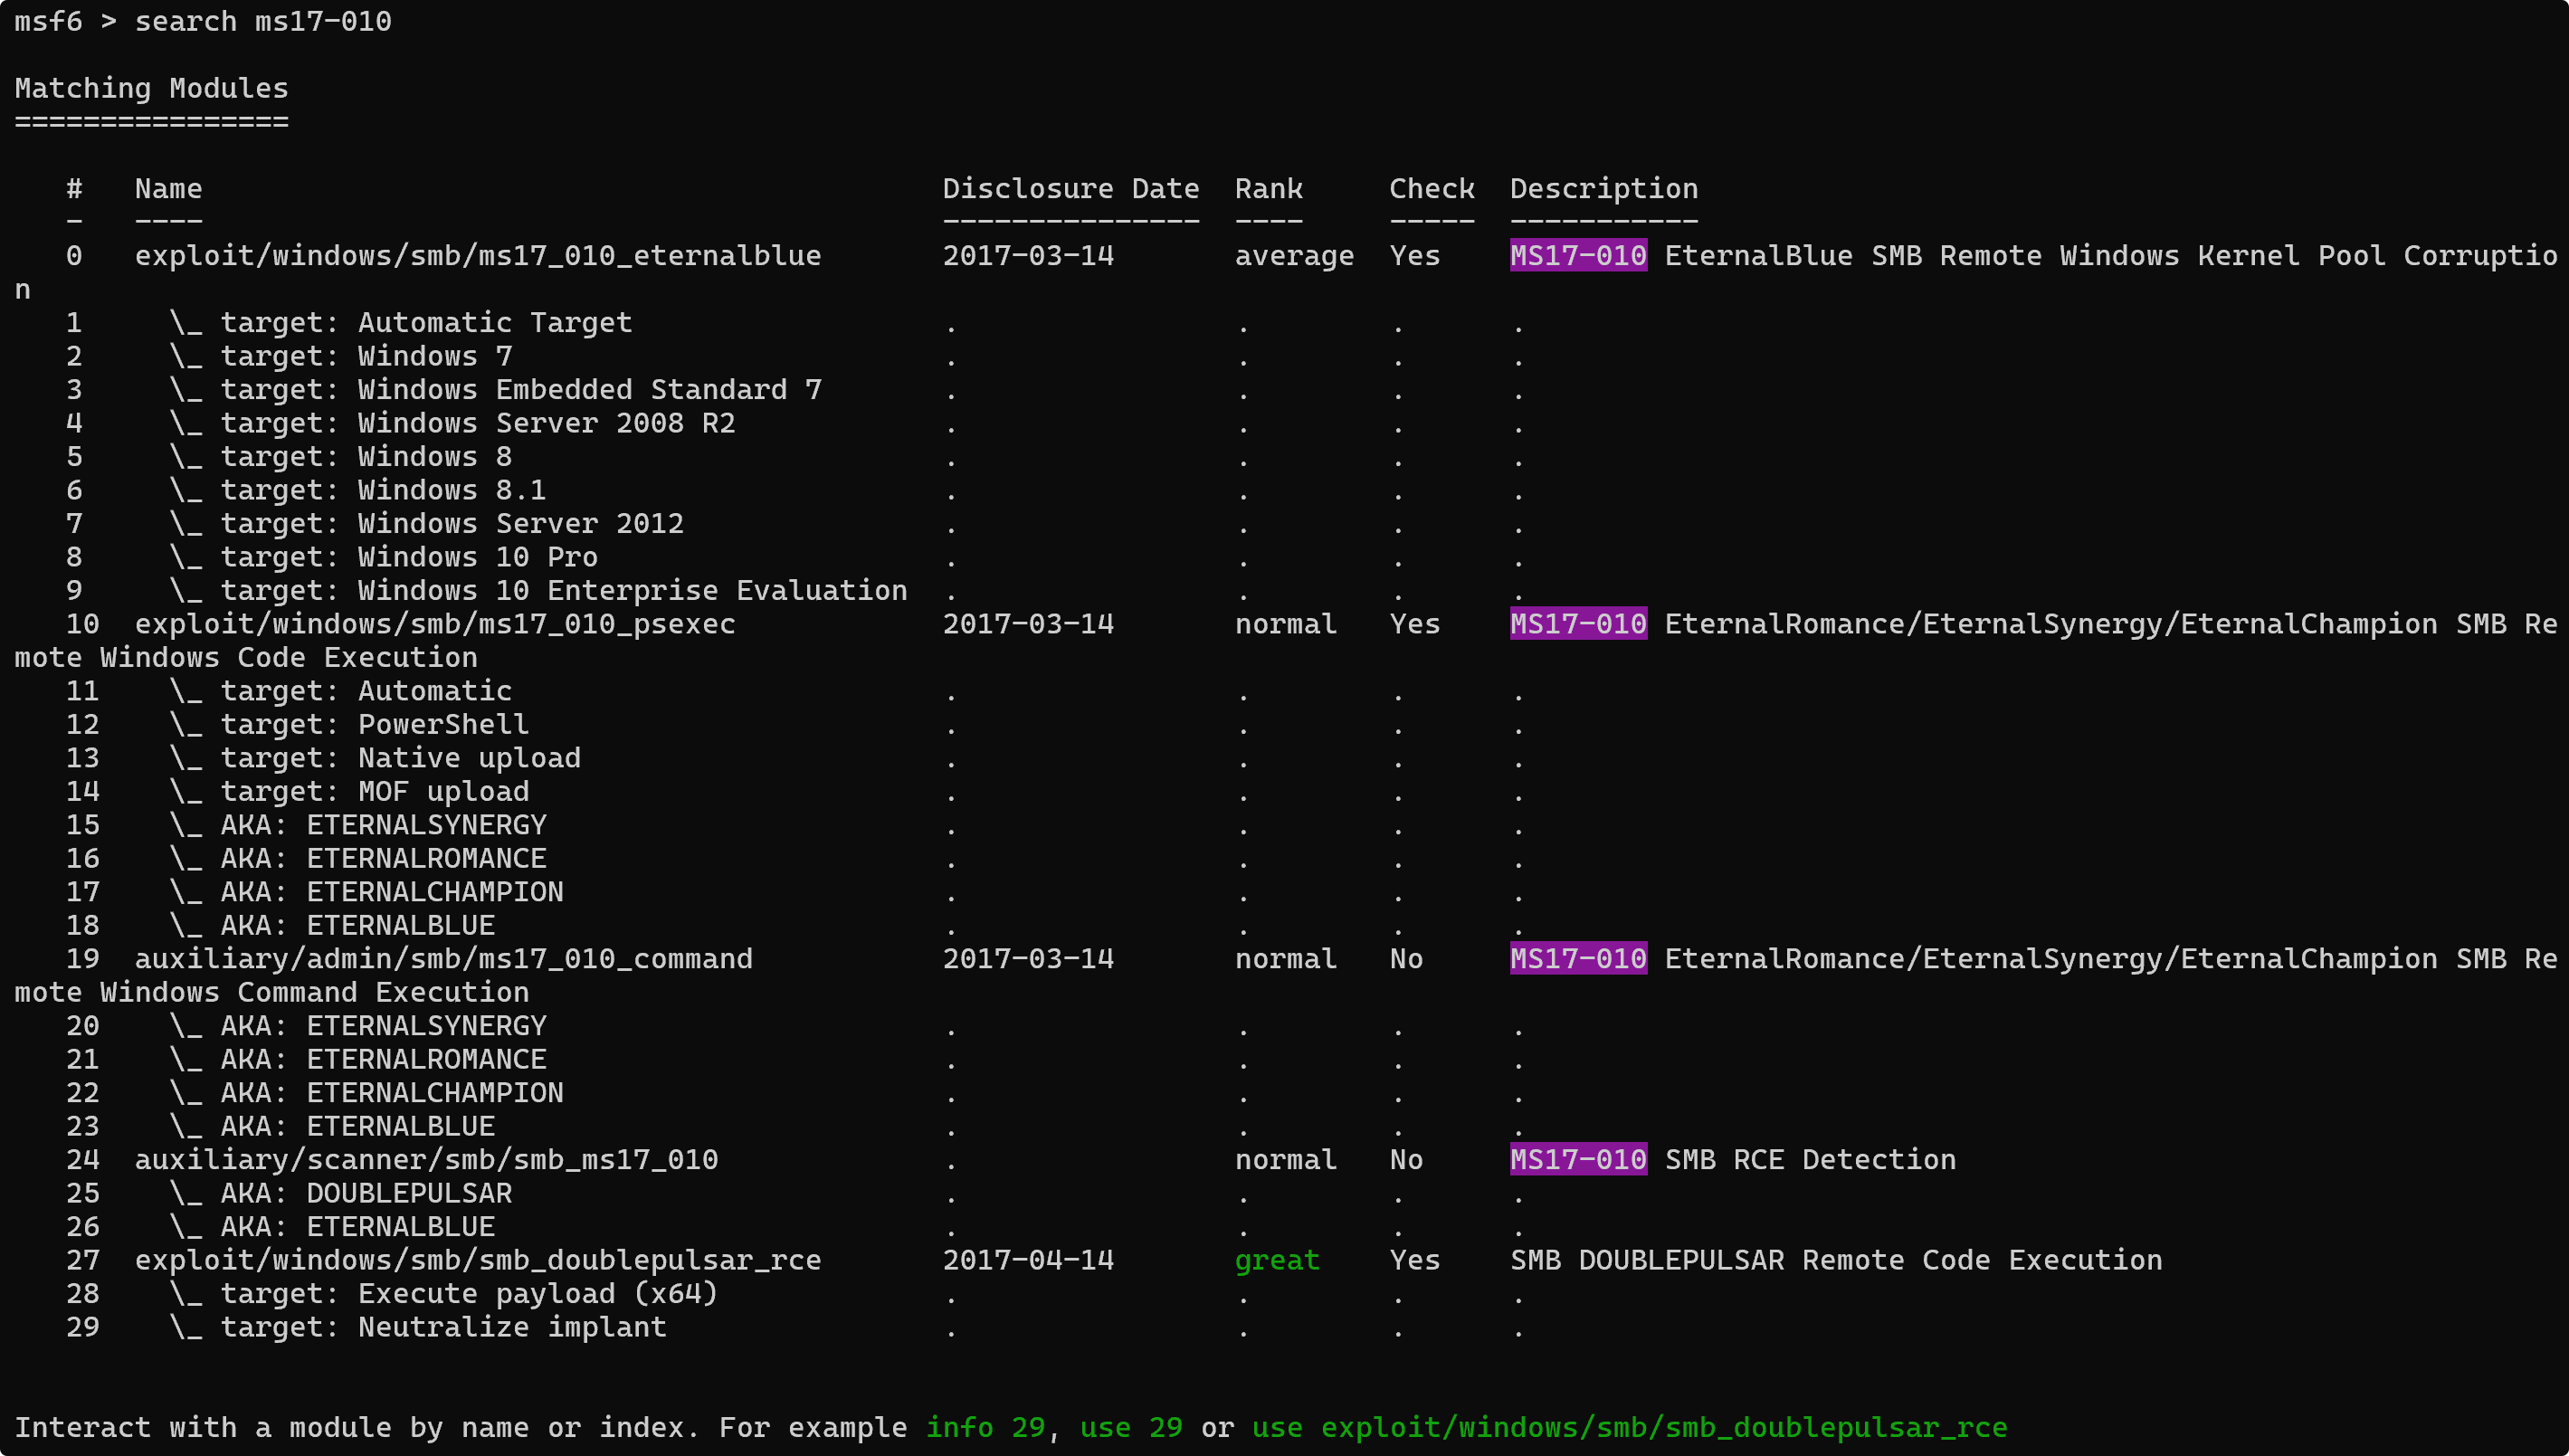Click the smb_doublepulsar_rce module name in row 27

click(477, 1260)
